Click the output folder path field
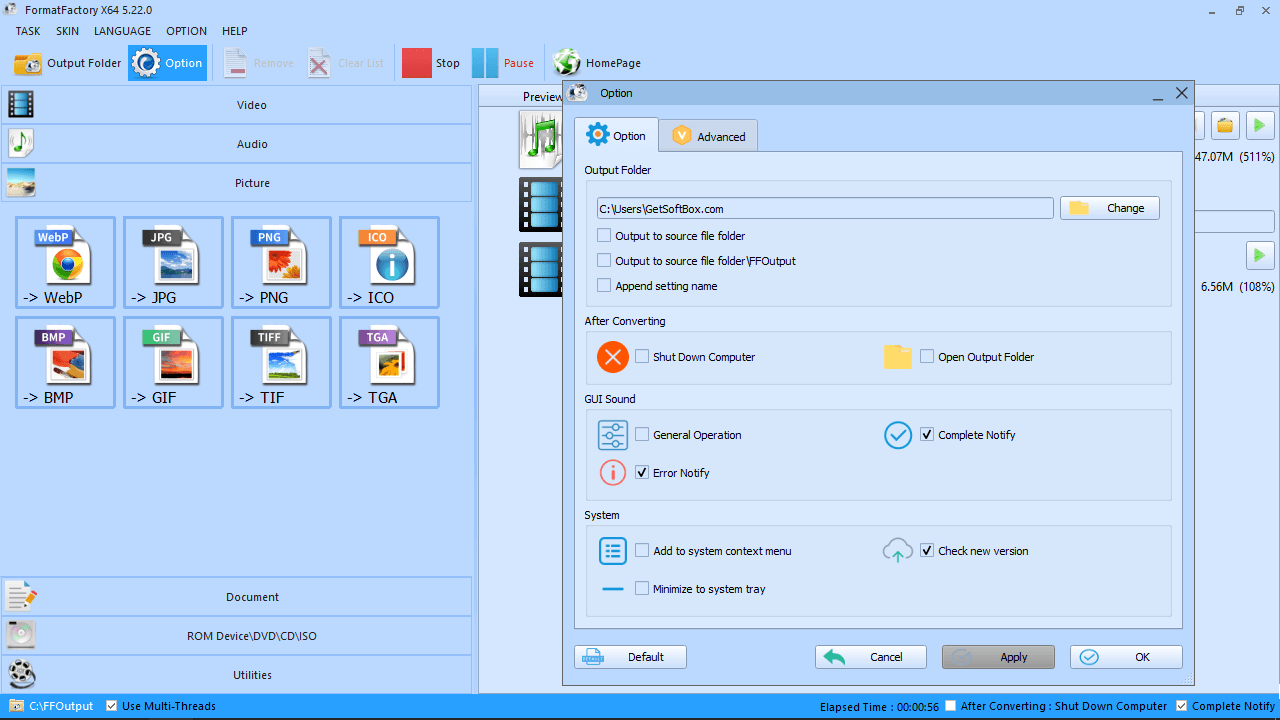This screenshot has width=1280, height=720. click(x=825, y=208)
